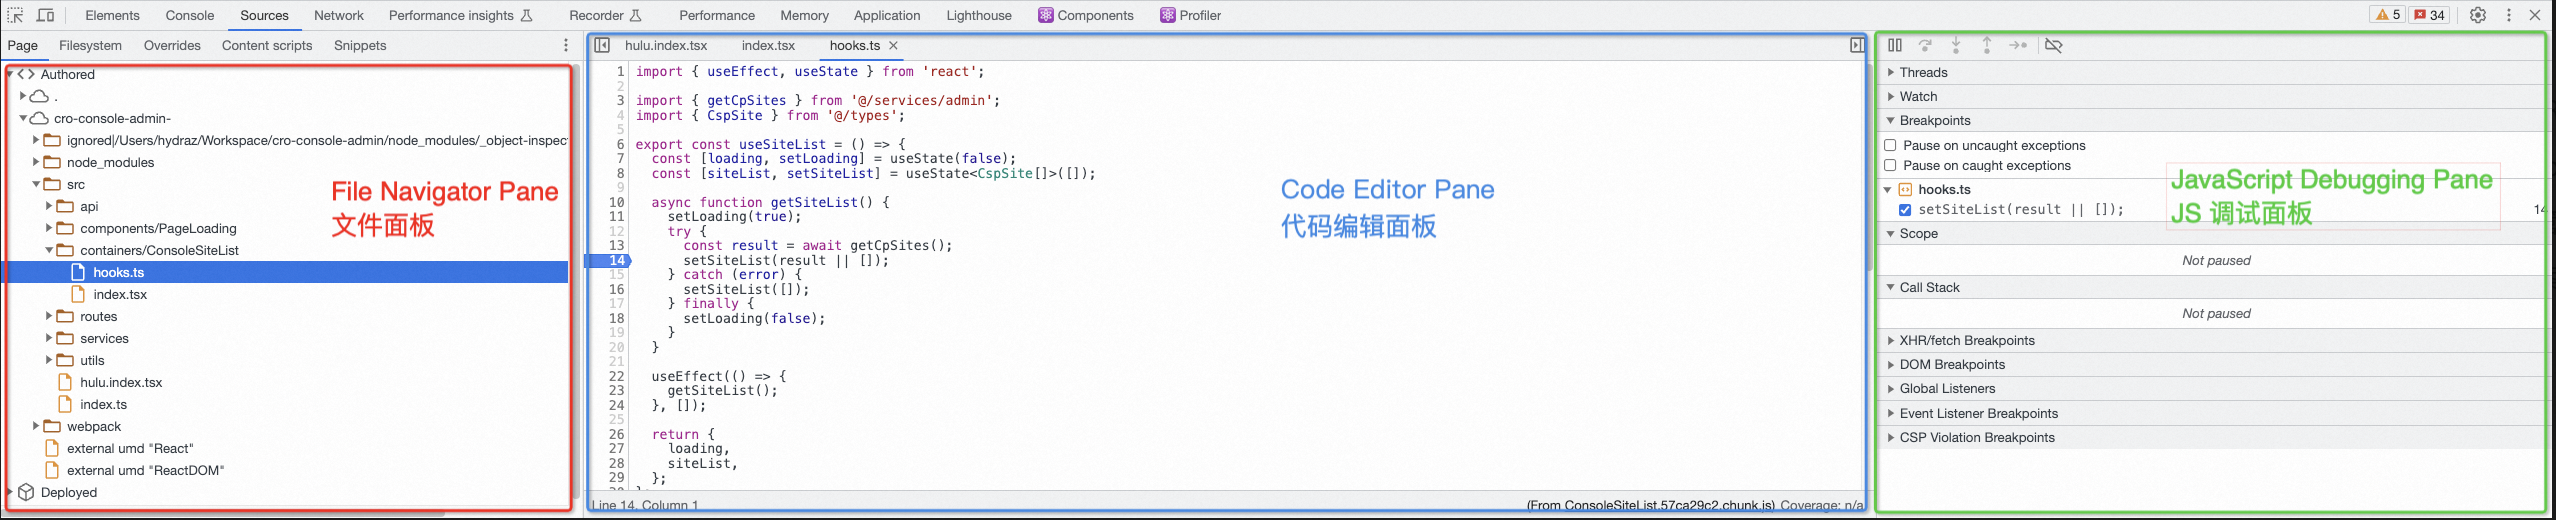
Task: Click the Step icon
Action: (x=2018, y=45)
